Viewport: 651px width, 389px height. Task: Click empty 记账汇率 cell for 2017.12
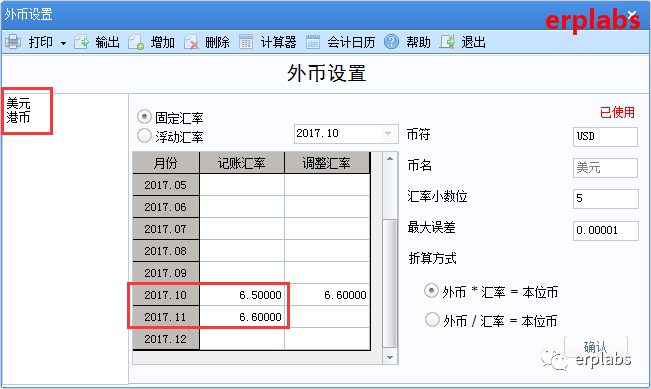click(x=242, y=339)
